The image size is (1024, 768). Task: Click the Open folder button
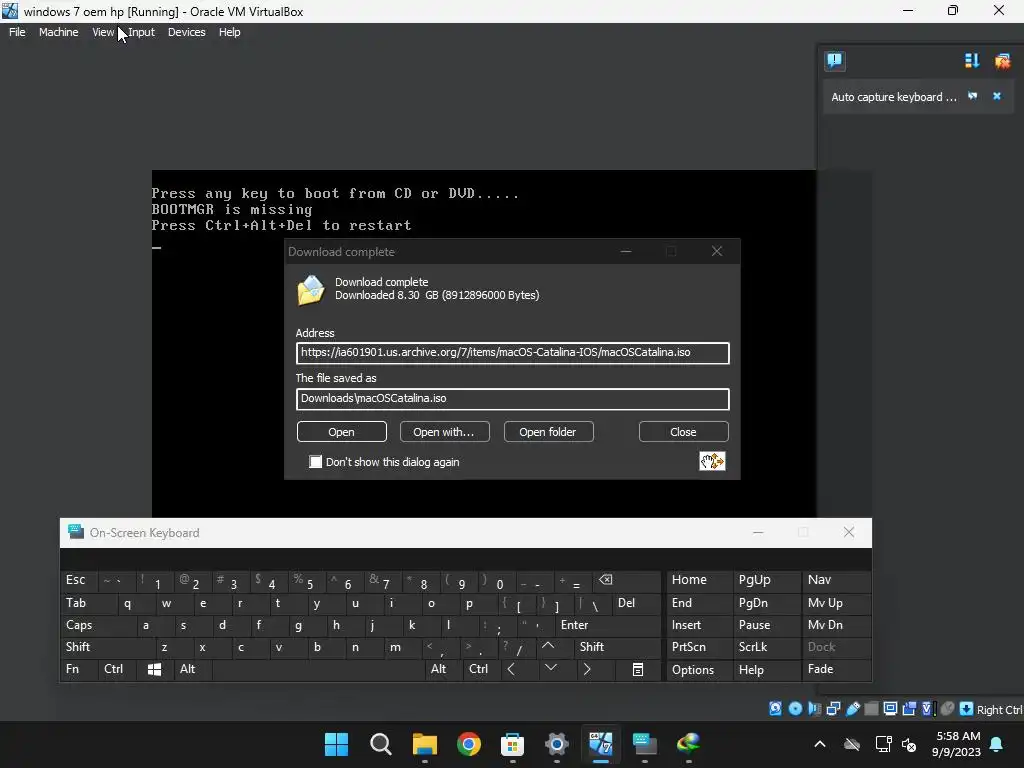click(x=548, y=432)
